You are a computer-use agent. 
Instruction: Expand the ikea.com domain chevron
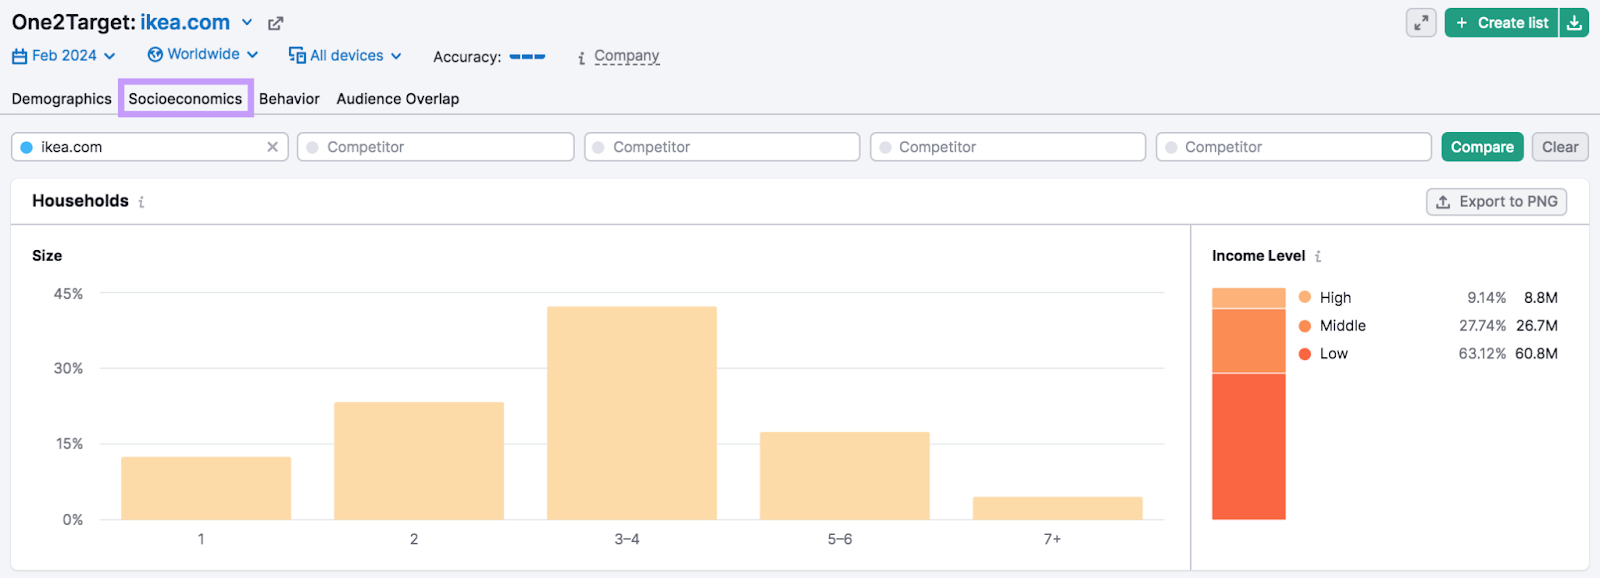[x=247, y=22]
